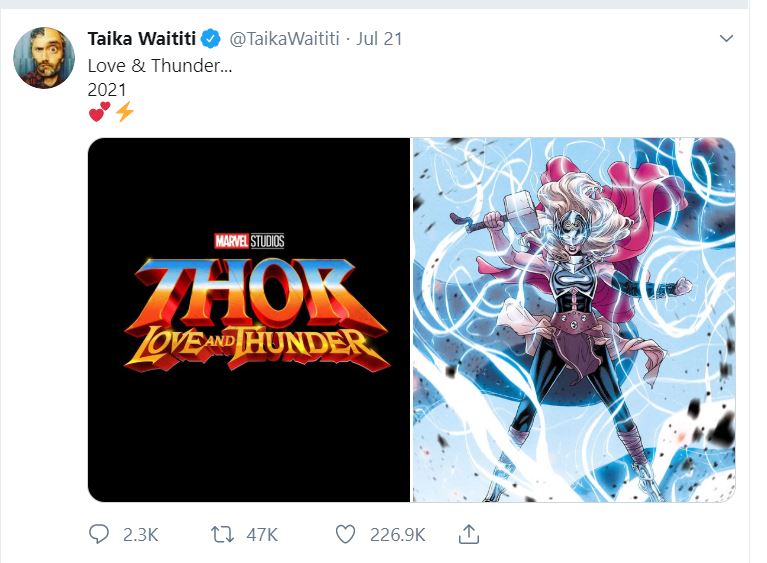Expand the tweet options chevron

(727, 39)
